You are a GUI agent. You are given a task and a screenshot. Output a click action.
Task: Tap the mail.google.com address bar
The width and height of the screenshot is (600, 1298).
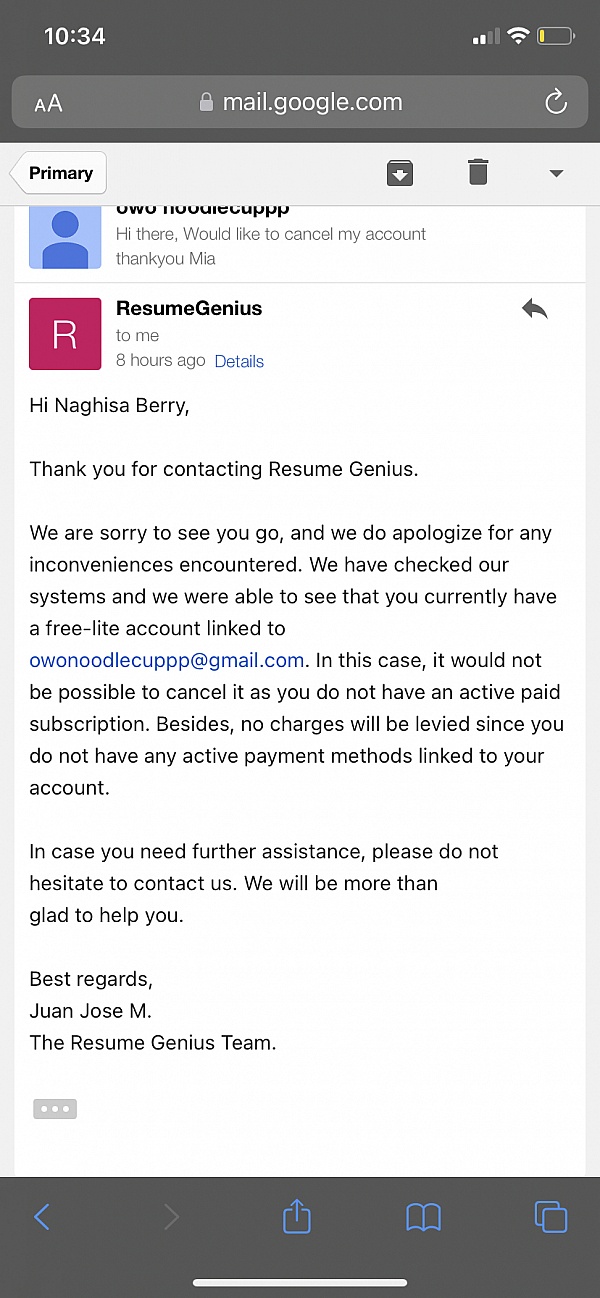coord(300,102)
